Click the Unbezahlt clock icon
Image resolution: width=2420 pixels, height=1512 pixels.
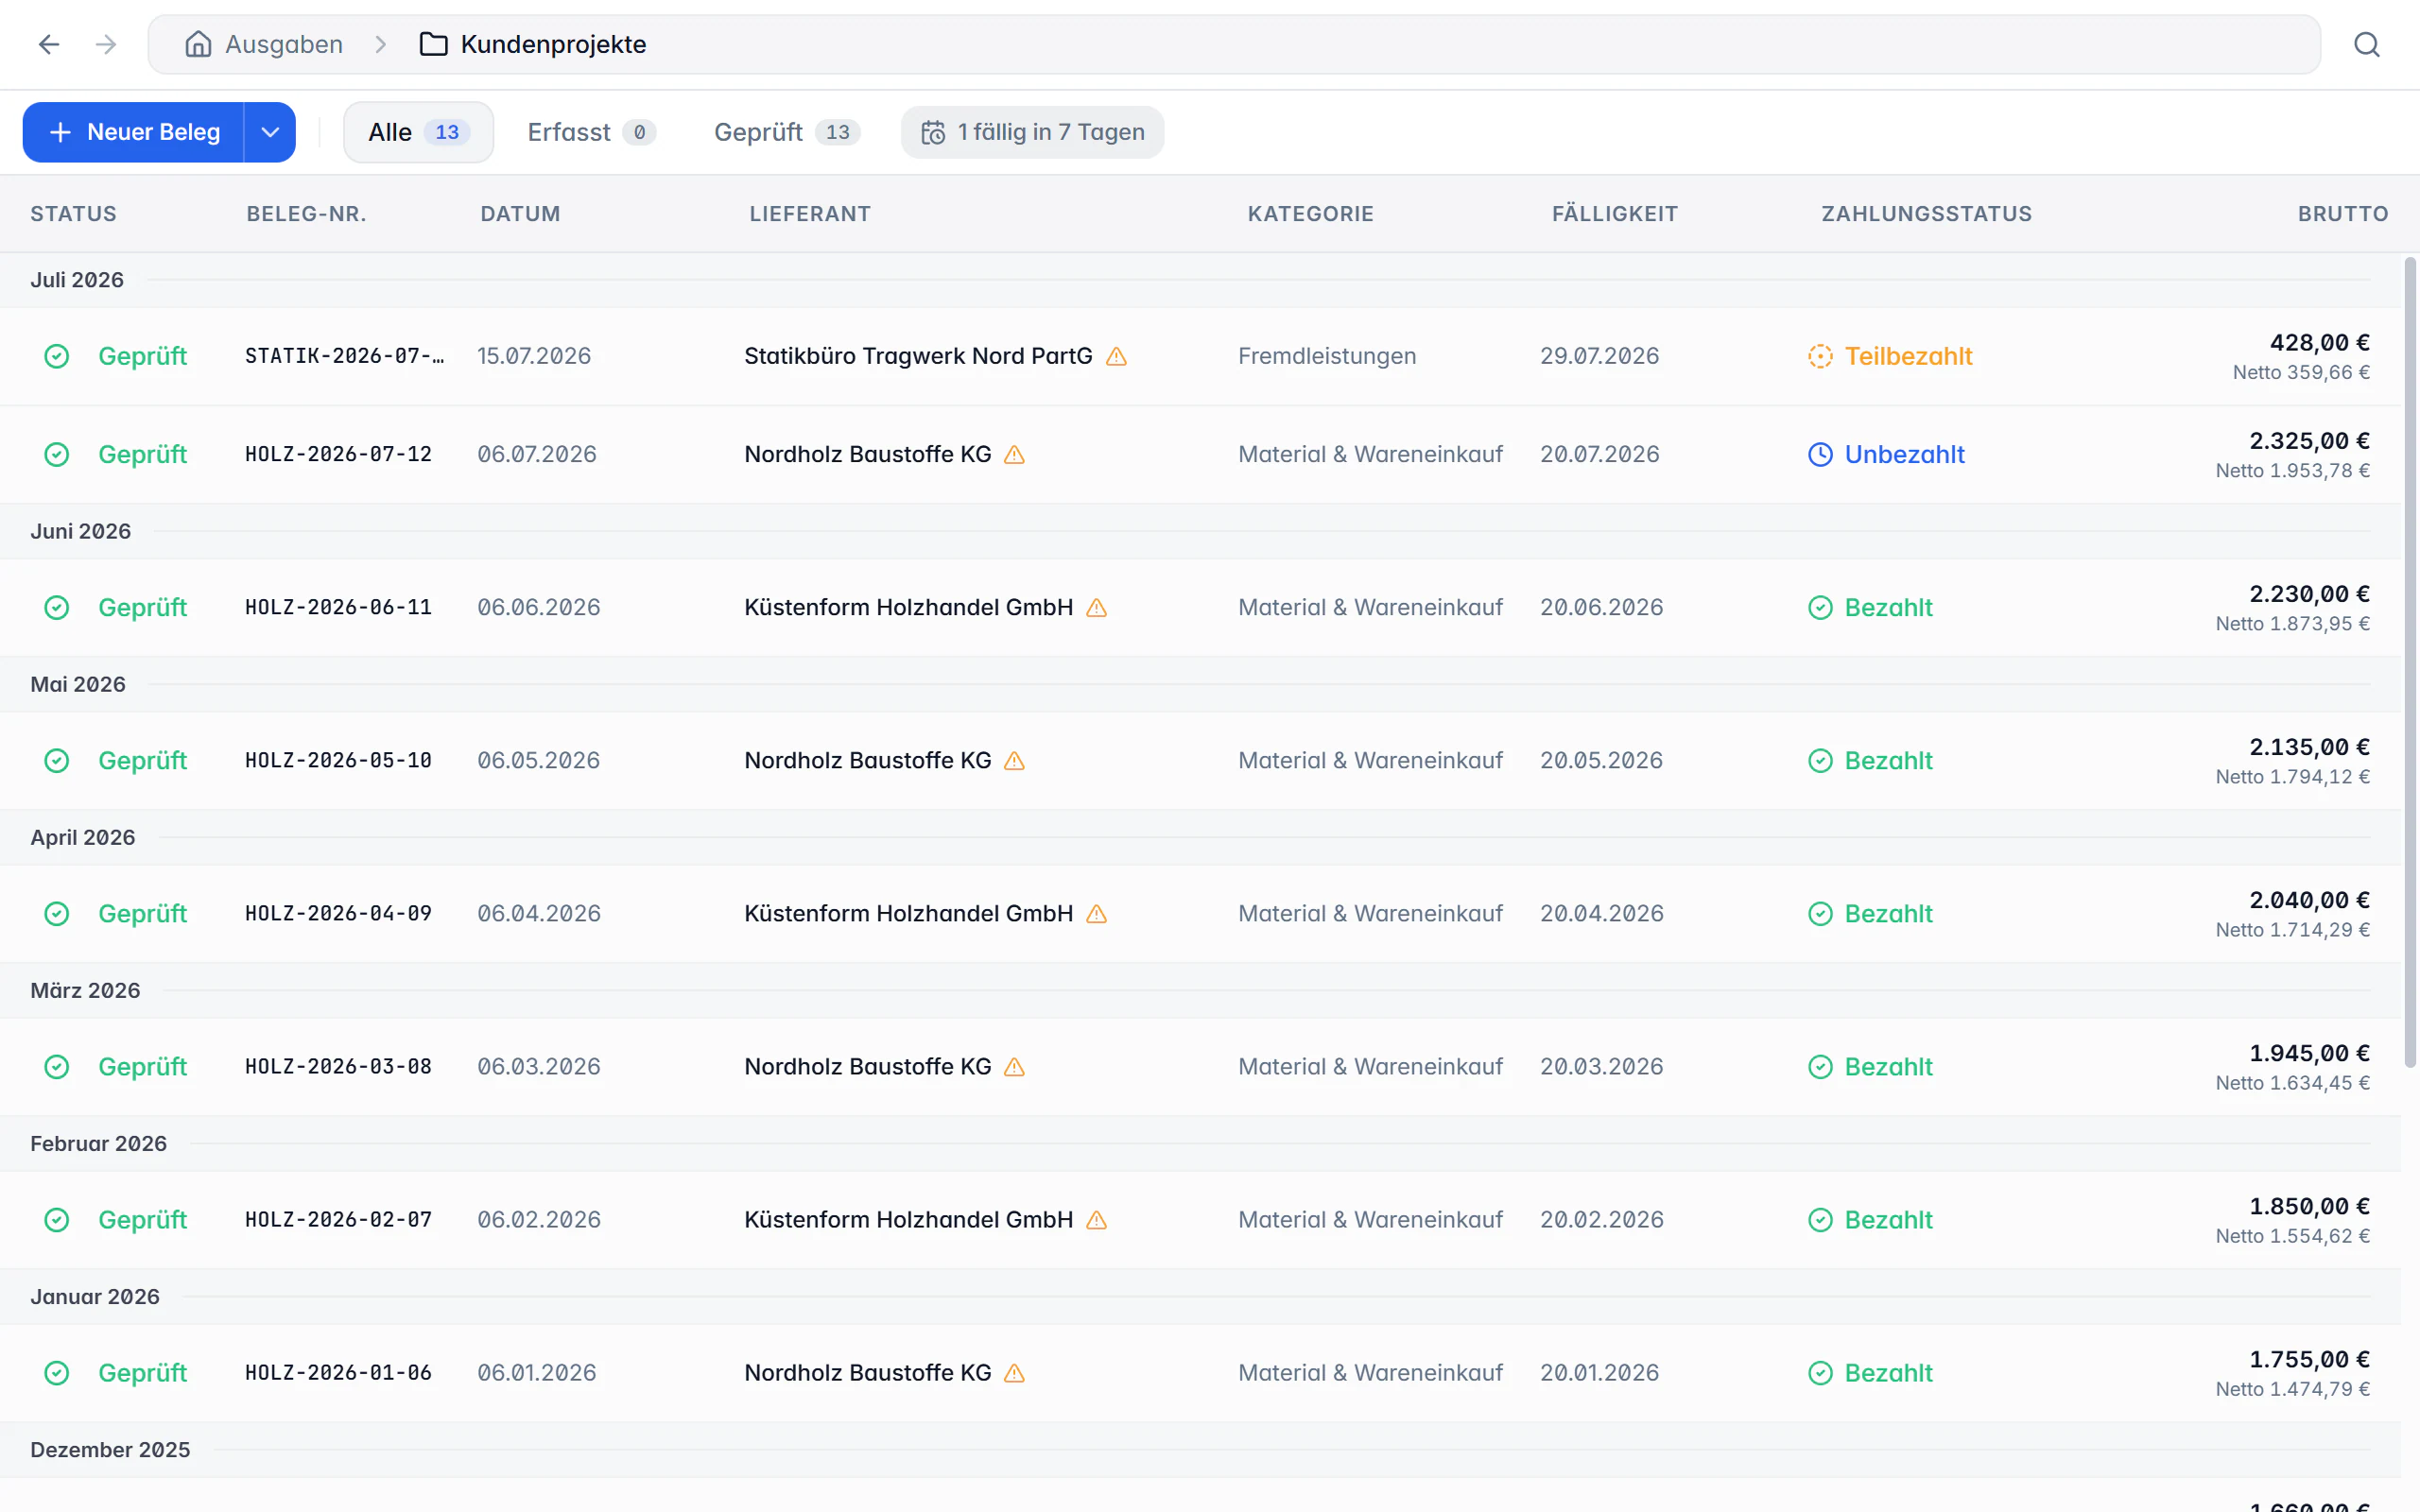tap(1820, 454)
